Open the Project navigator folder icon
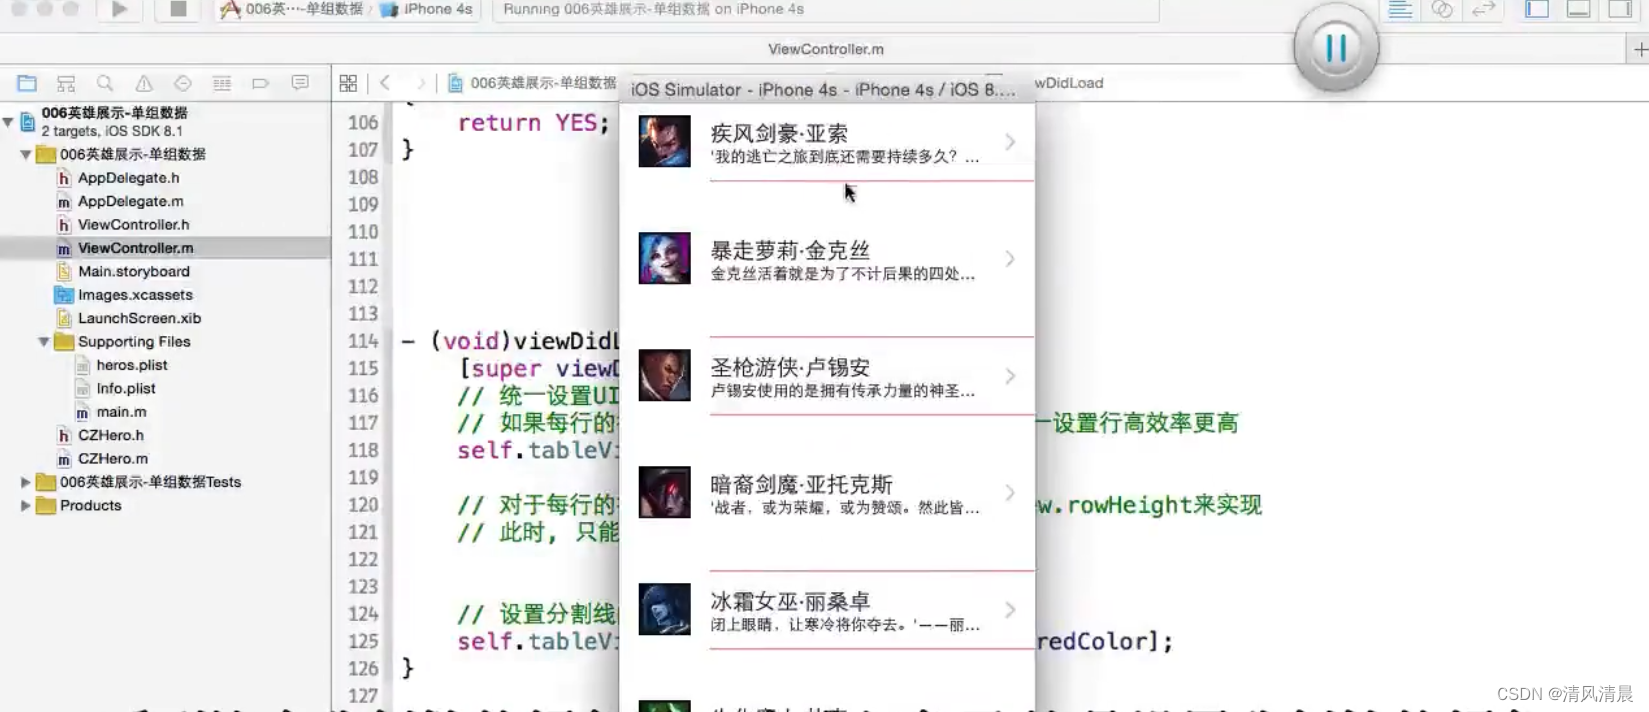The width and height of the screenshot is (1649, 712). [27, 83]
